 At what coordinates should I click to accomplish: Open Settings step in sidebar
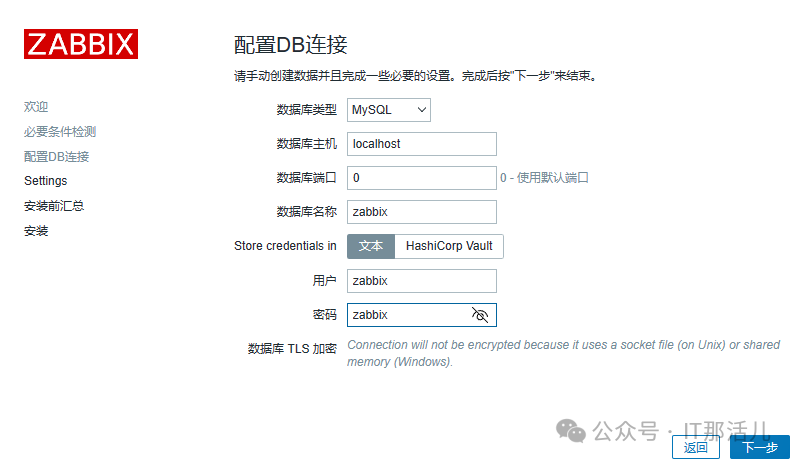click(x=46, y=181)
